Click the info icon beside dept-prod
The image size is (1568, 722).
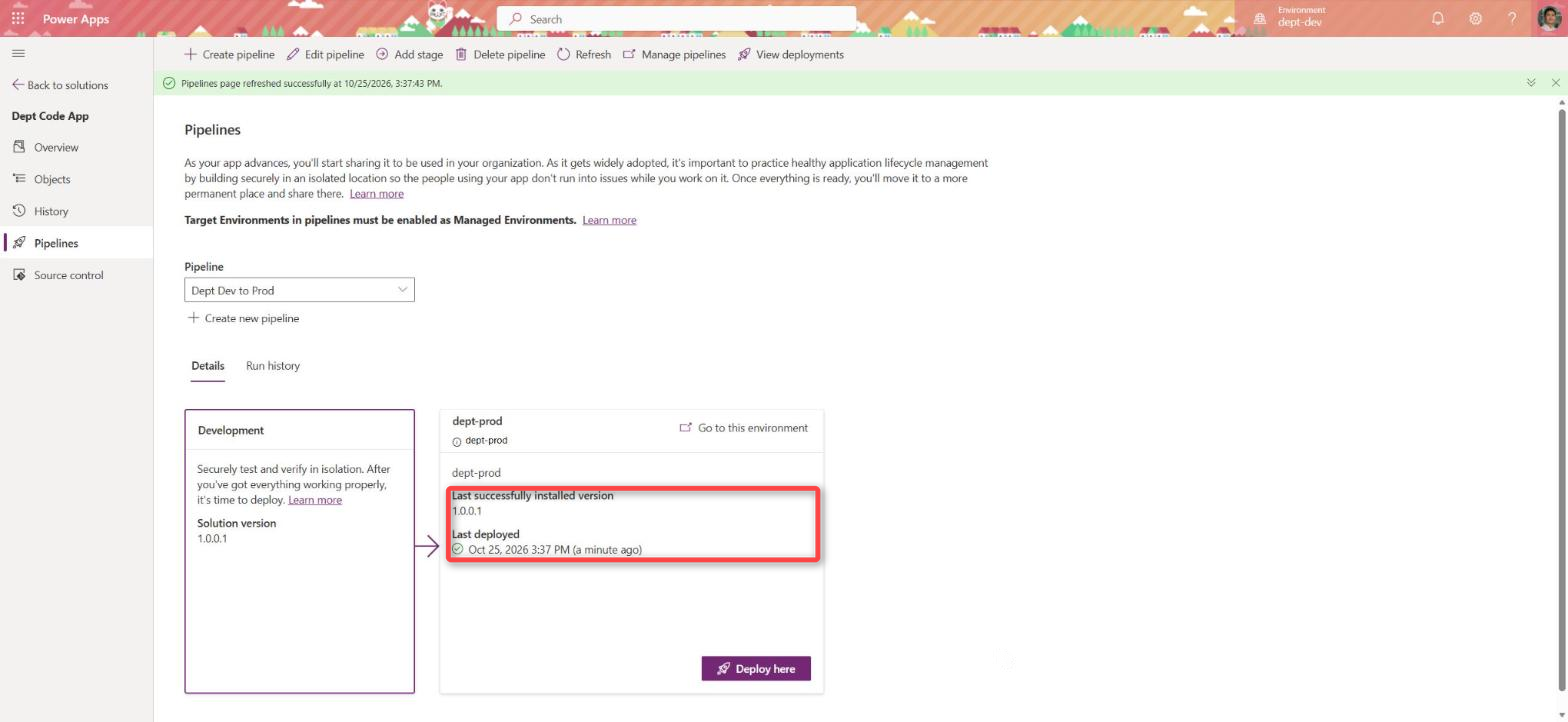tap(457, 441)
